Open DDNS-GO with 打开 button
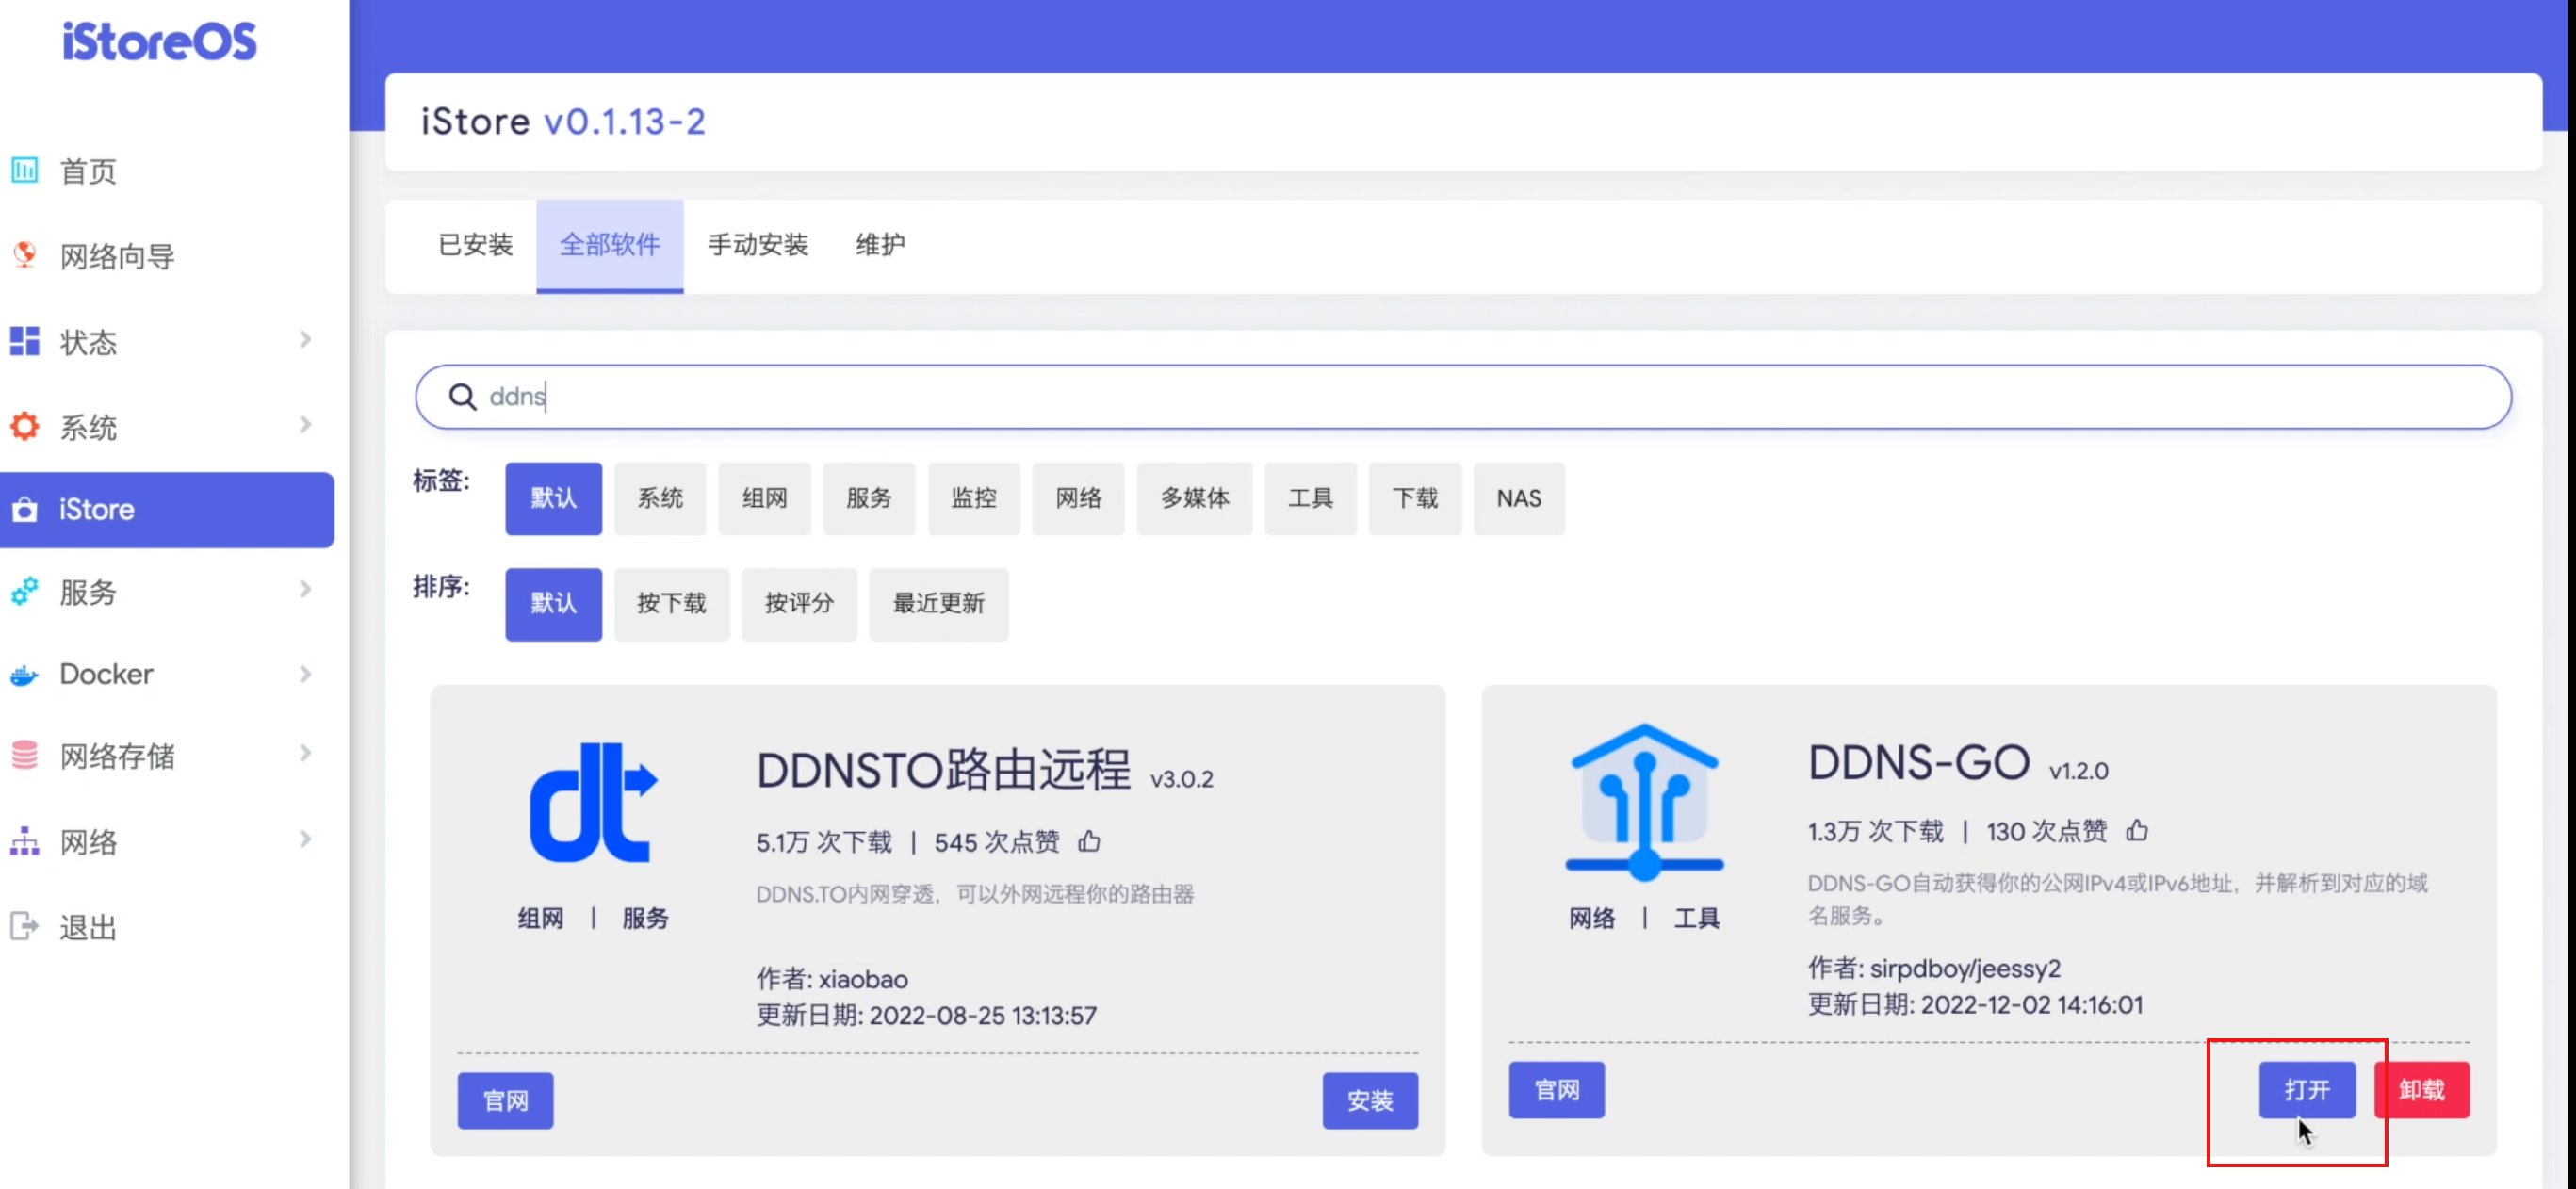 tap(2308, 1090)
